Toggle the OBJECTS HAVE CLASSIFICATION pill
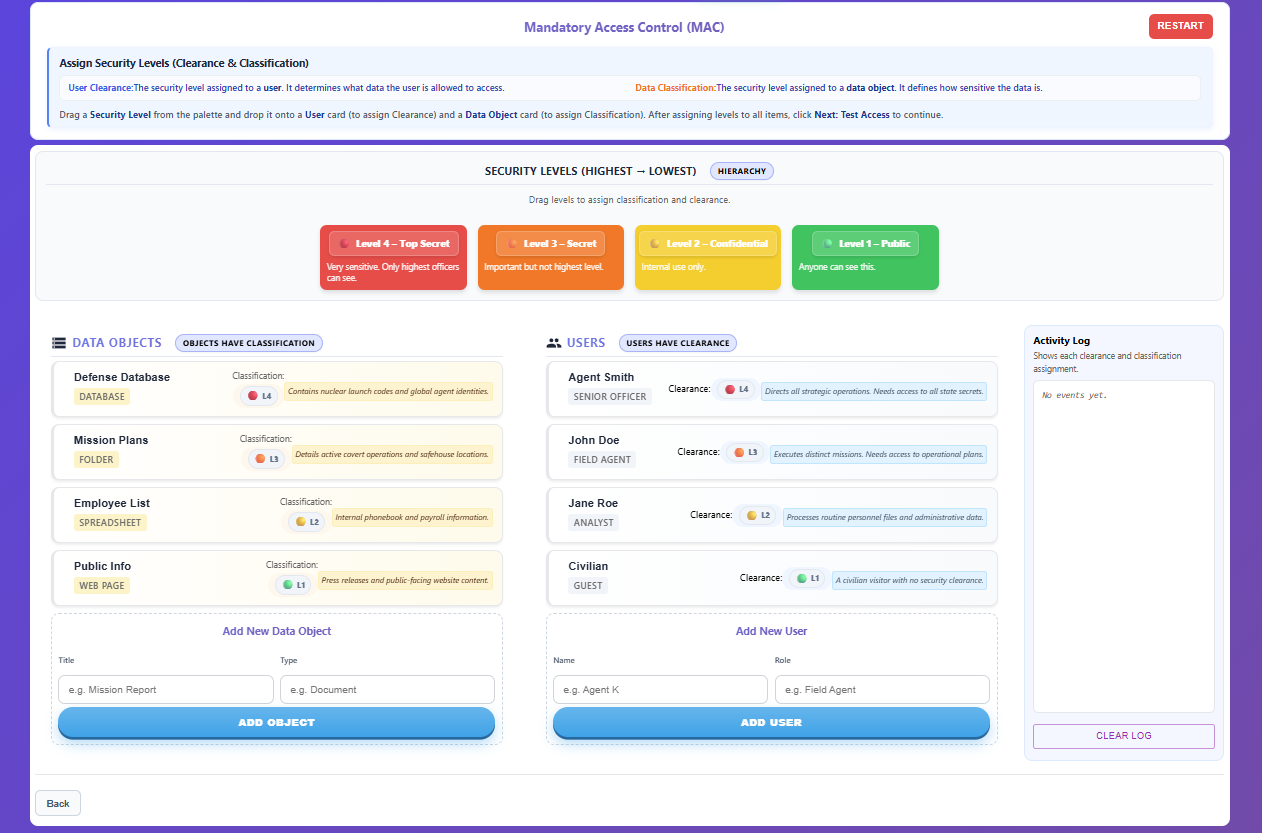Screen dimensions: 1262x833 pyautogui.click(x=248, y=342)
